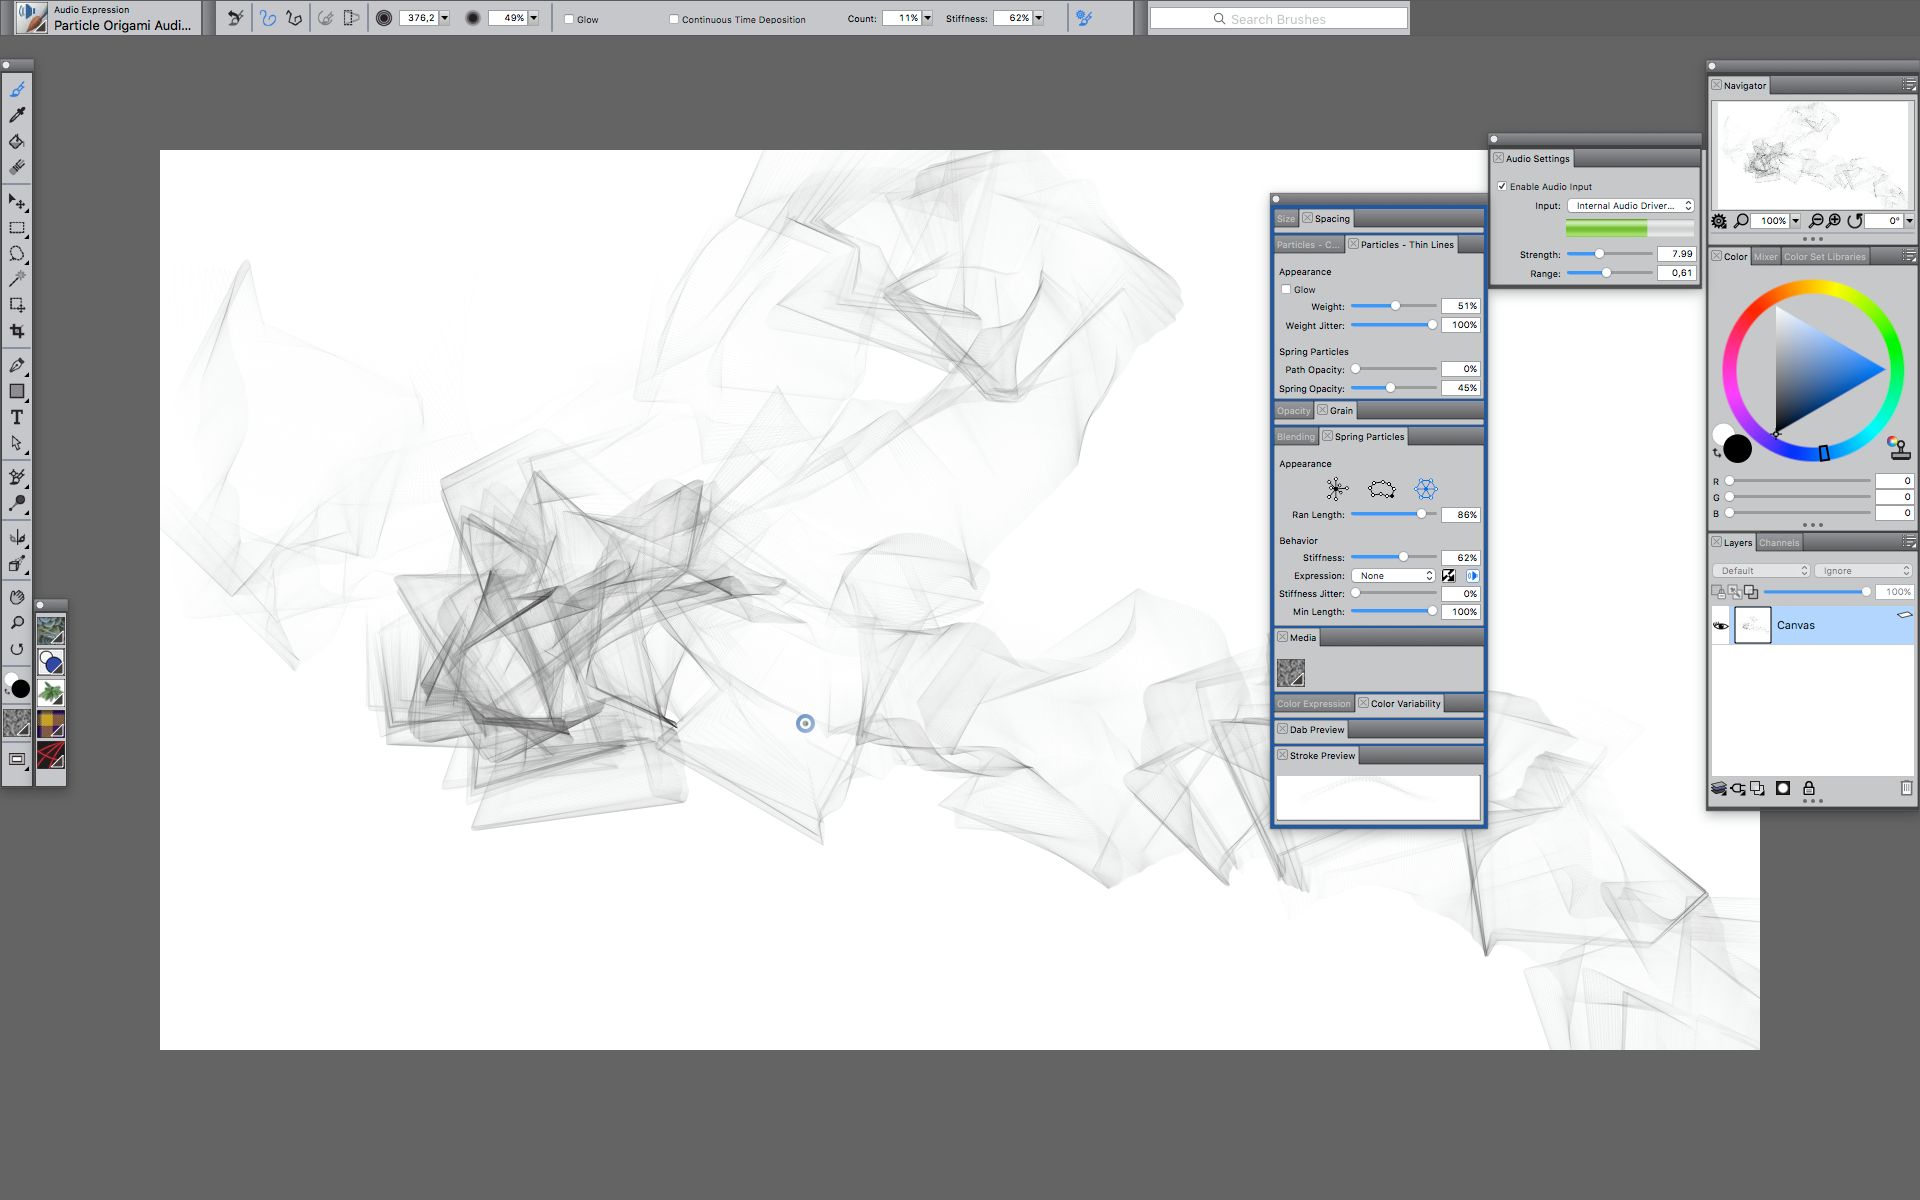
Task: Disable the Enable Audio Input checkbox
Action: click(1502, 186)
